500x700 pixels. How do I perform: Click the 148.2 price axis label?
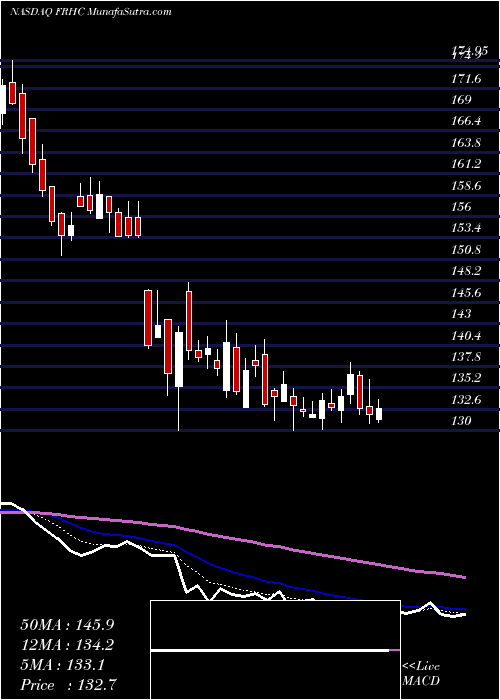click(x=466, y=271)
